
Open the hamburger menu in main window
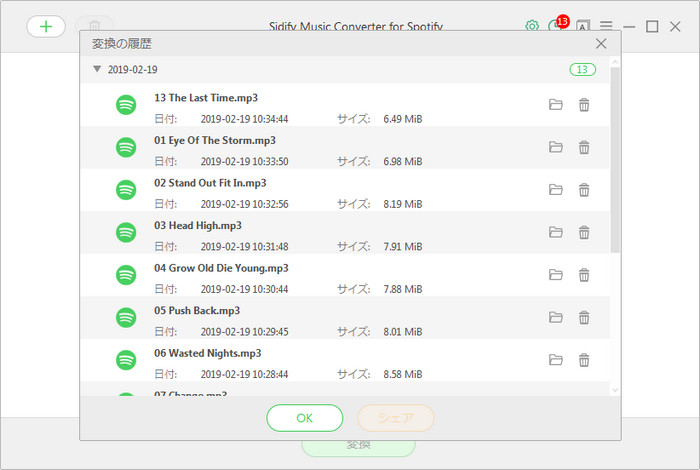point(606,25)
